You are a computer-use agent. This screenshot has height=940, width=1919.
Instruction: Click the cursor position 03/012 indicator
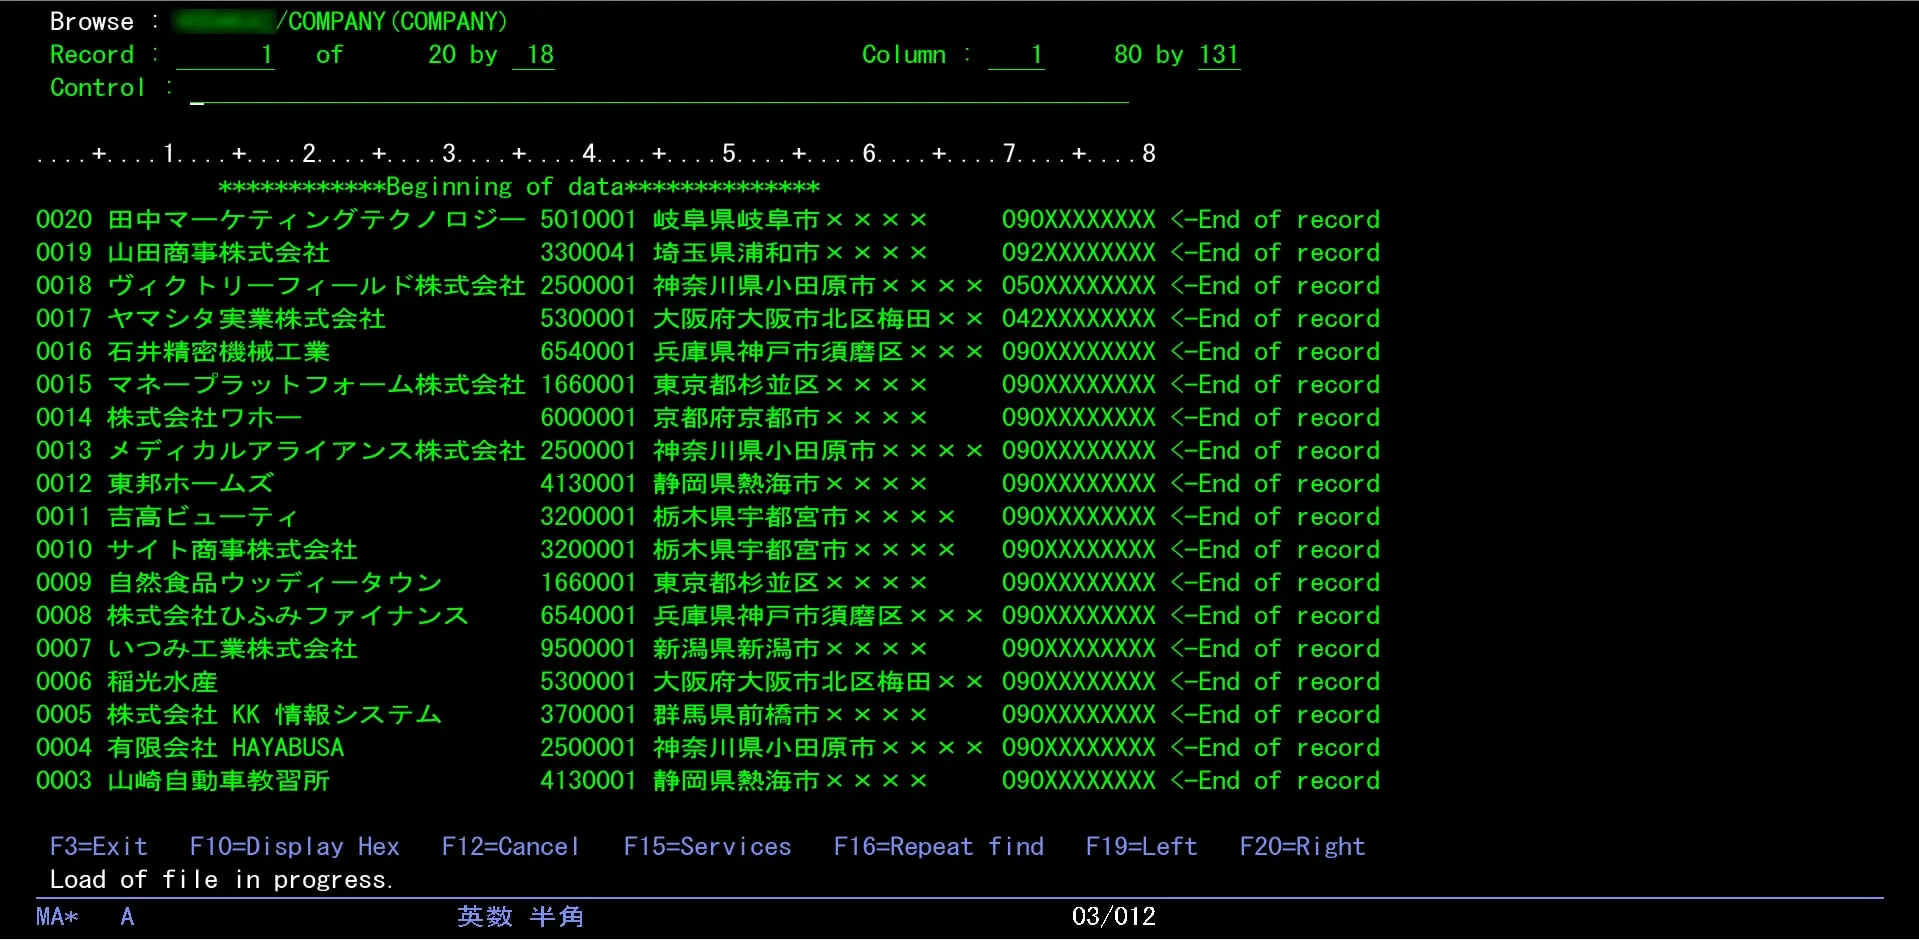[1114, 916]
